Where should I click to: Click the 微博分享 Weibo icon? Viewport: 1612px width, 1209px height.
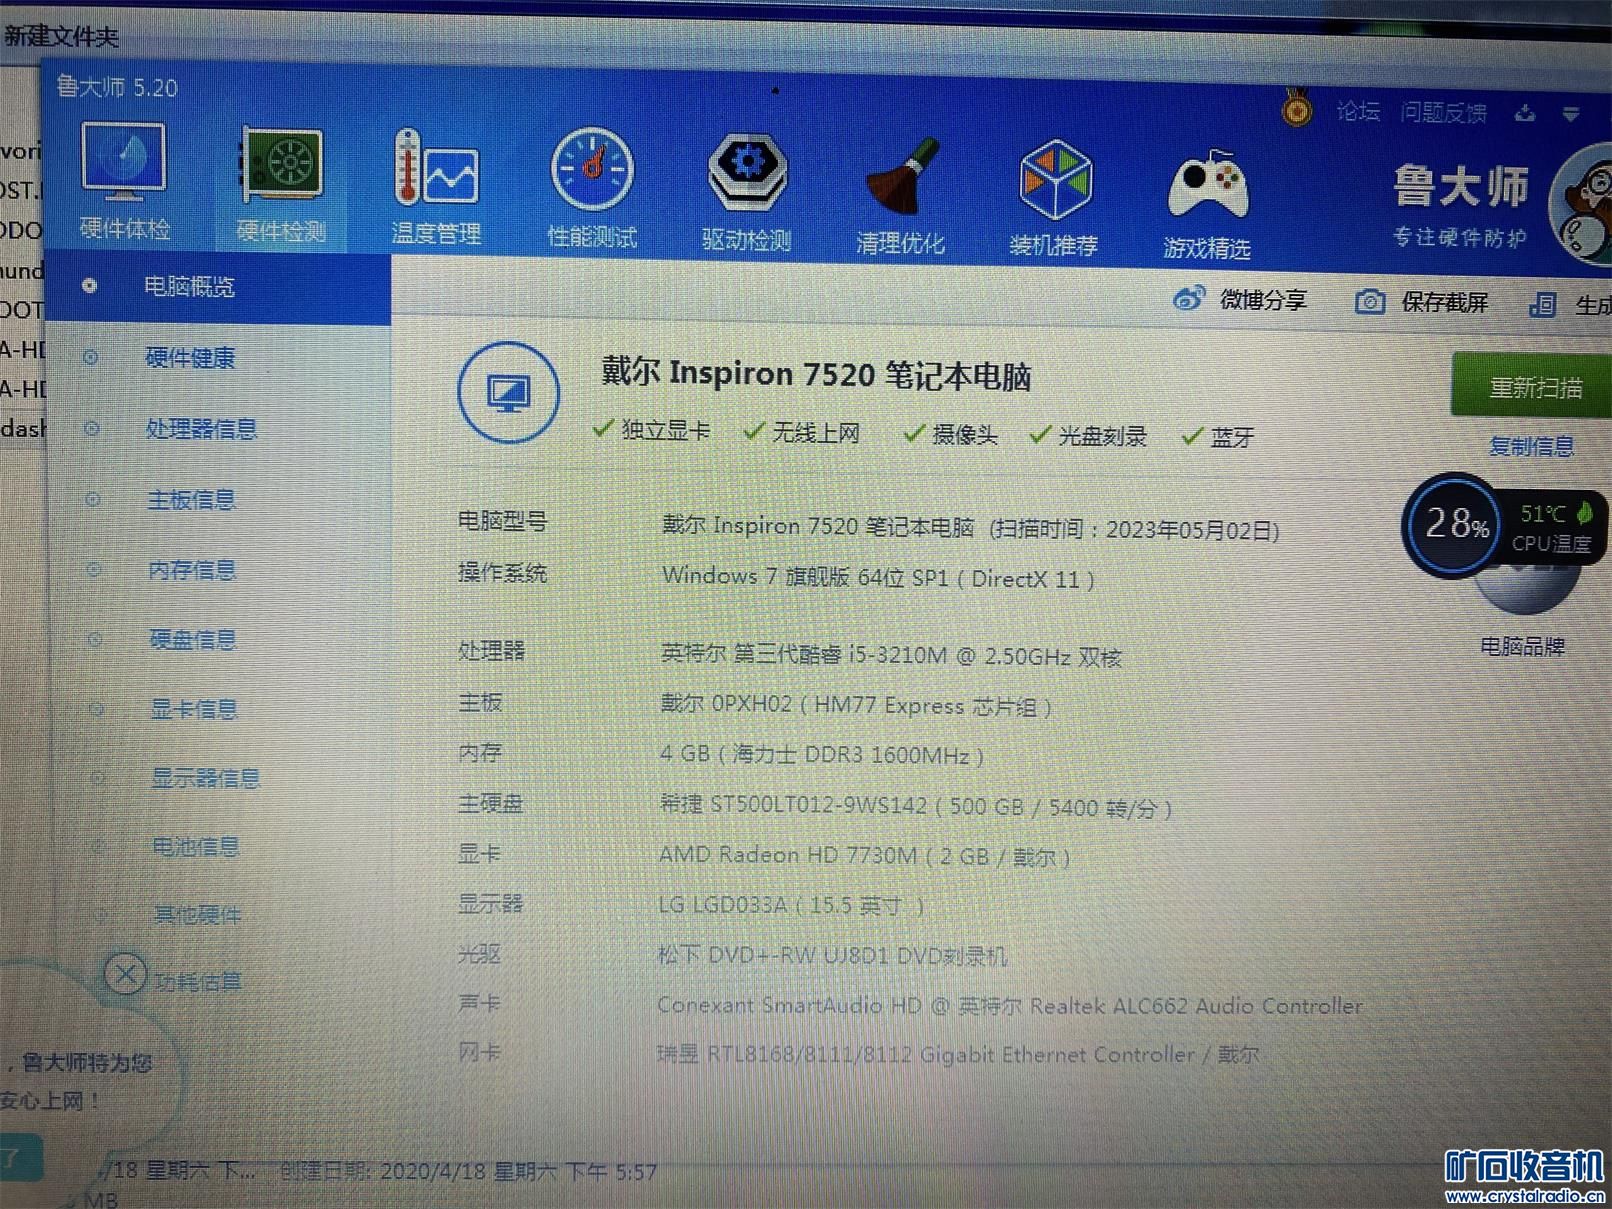(1189, 298)
